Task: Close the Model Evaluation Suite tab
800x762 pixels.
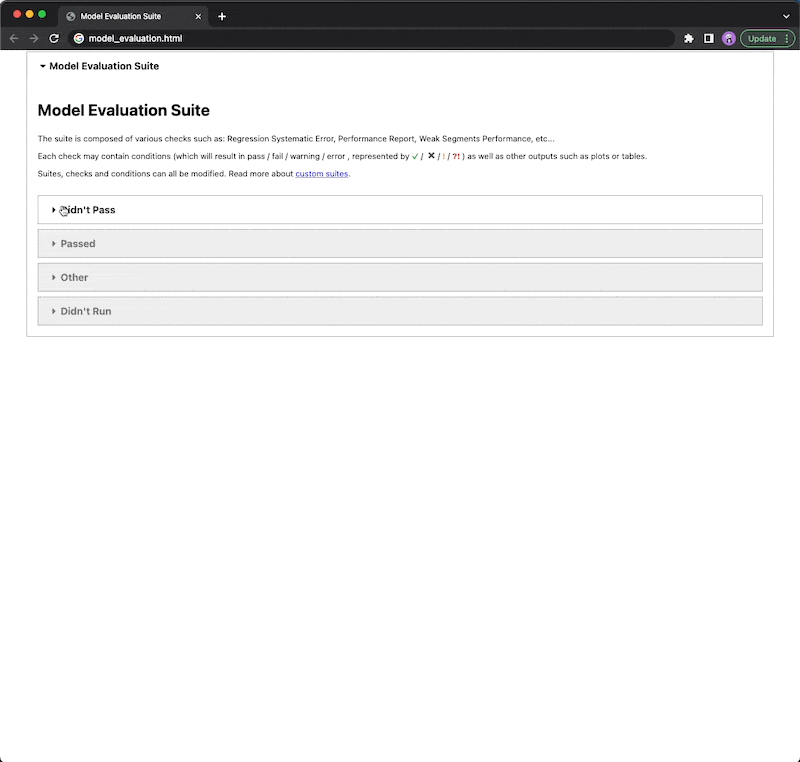Action: [198, 16]
